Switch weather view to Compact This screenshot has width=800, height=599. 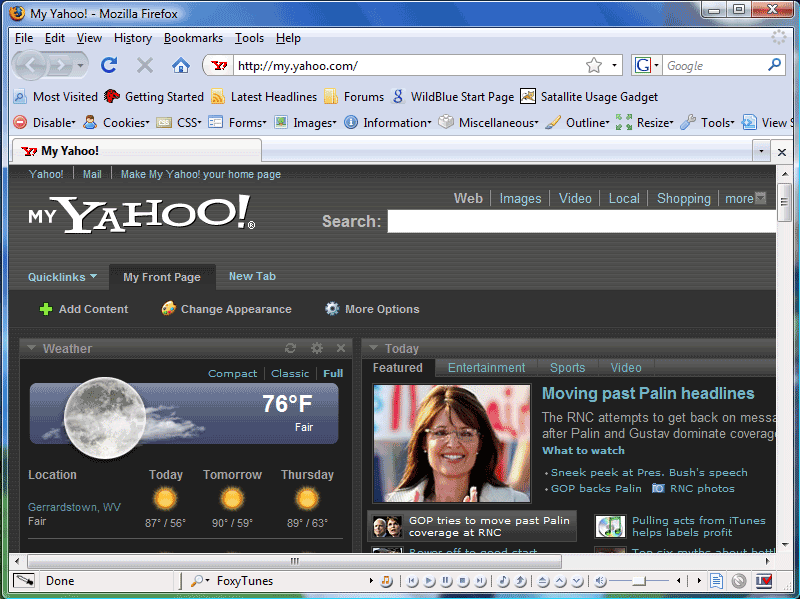232,373
